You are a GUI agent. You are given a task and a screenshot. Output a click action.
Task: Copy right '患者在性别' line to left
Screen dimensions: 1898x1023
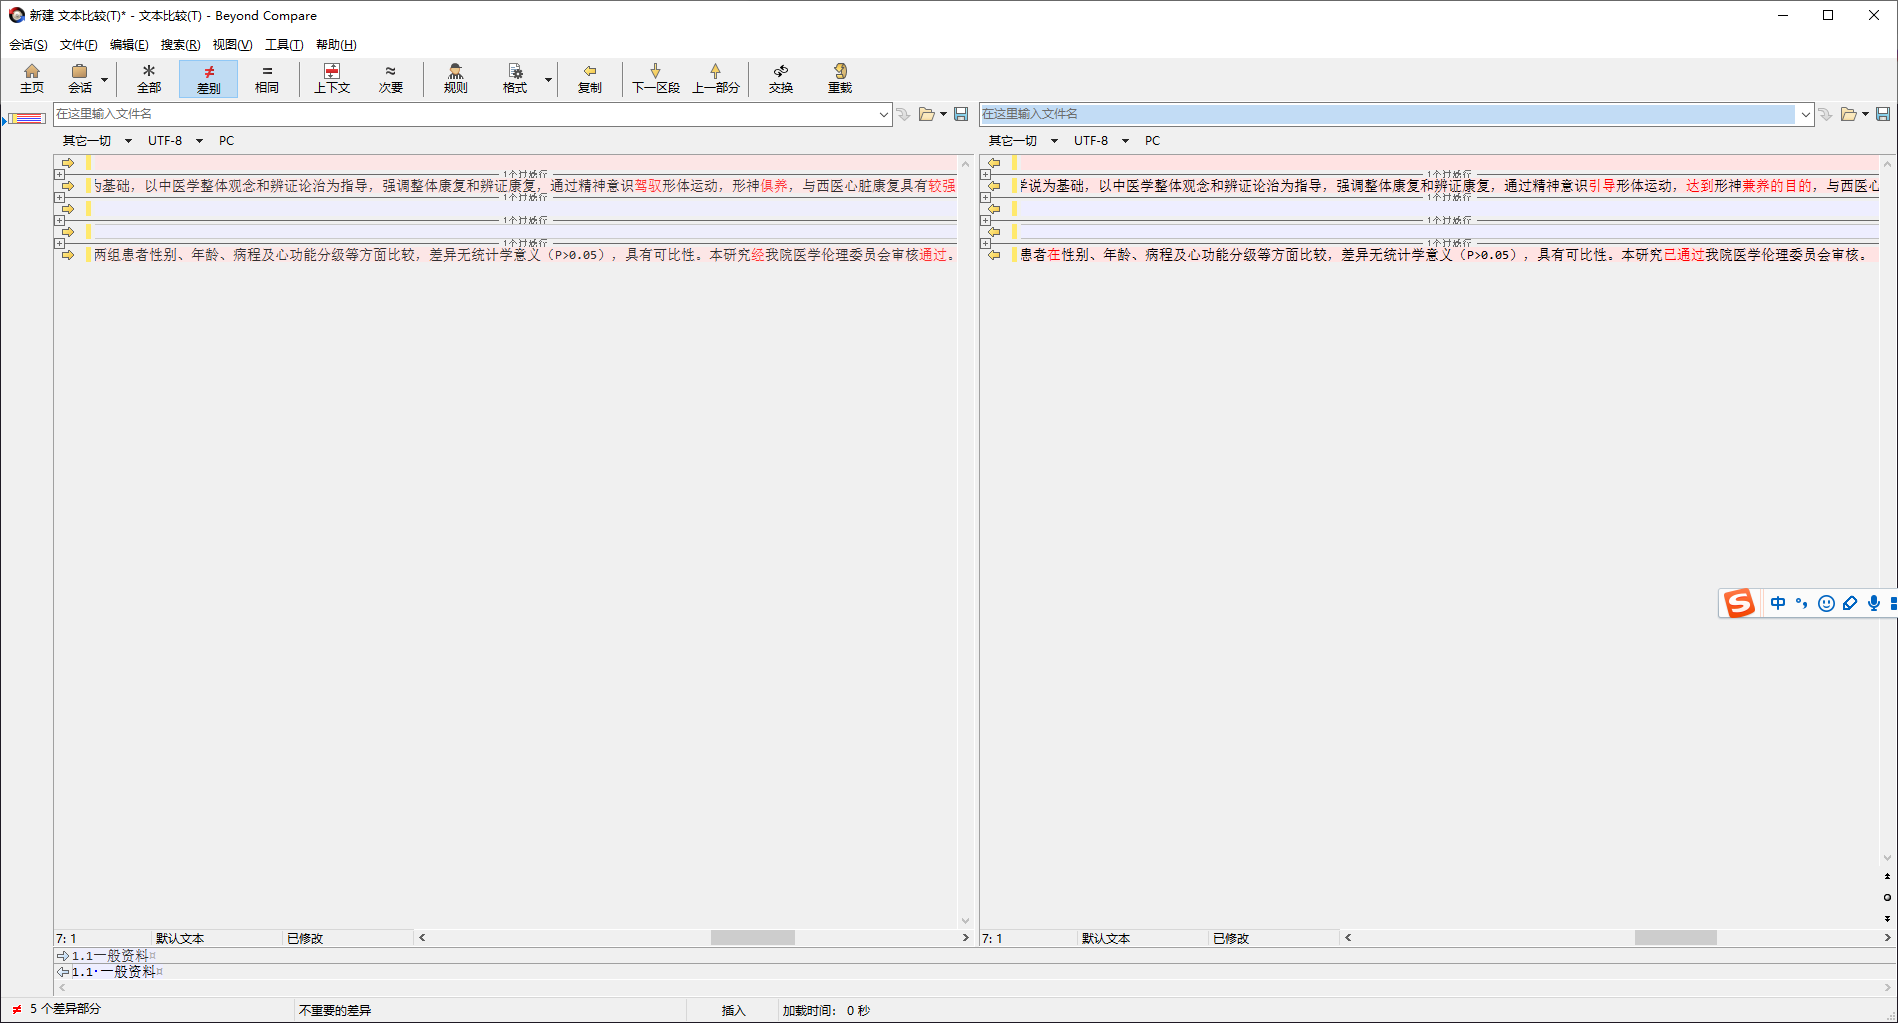[994, 255]
